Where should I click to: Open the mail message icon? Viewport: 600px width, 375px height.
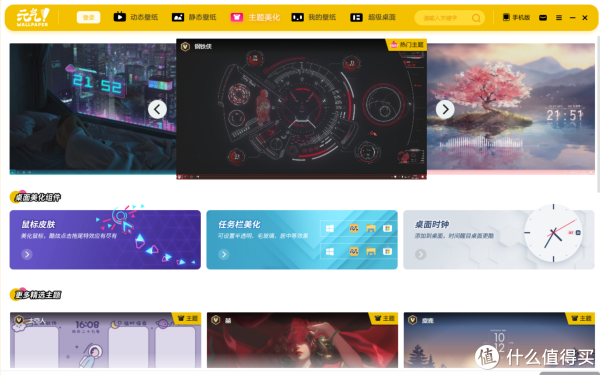(x=543, y=18)
